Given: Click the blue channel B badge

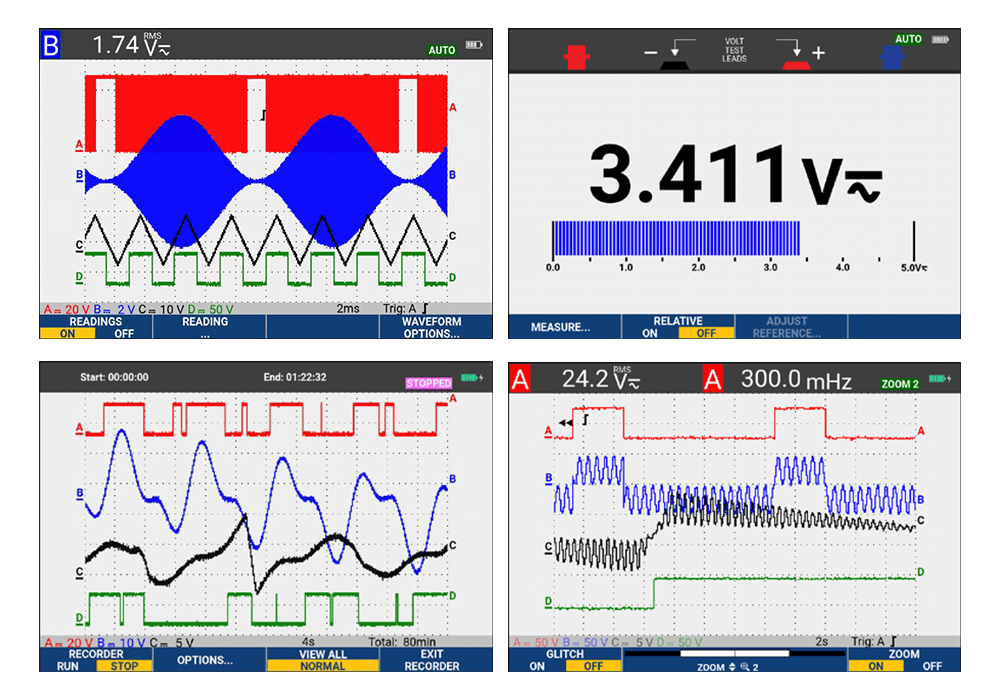Looking at the screenshot, I should point(50,44).
